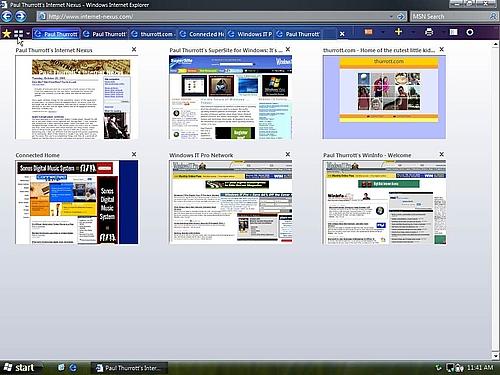The height and width of the screenshot is (375, 500).
Task: Open the SuperSite for Windows thumbnail
Action: click(230, 97)
